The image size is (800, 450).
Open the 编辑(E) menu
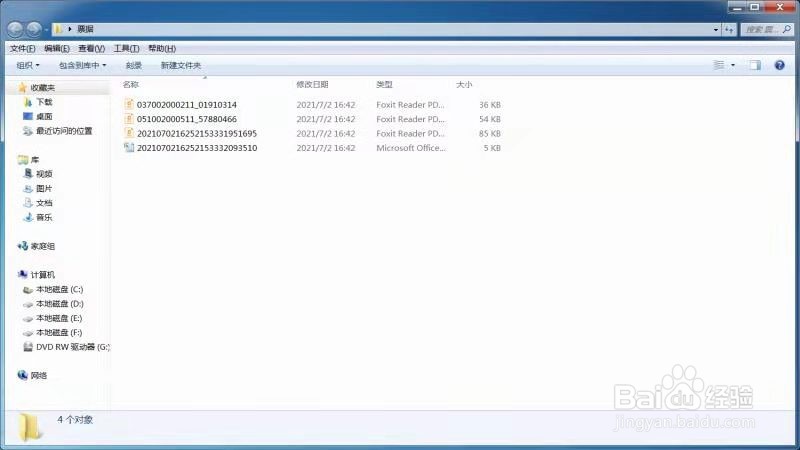[57, 48]
